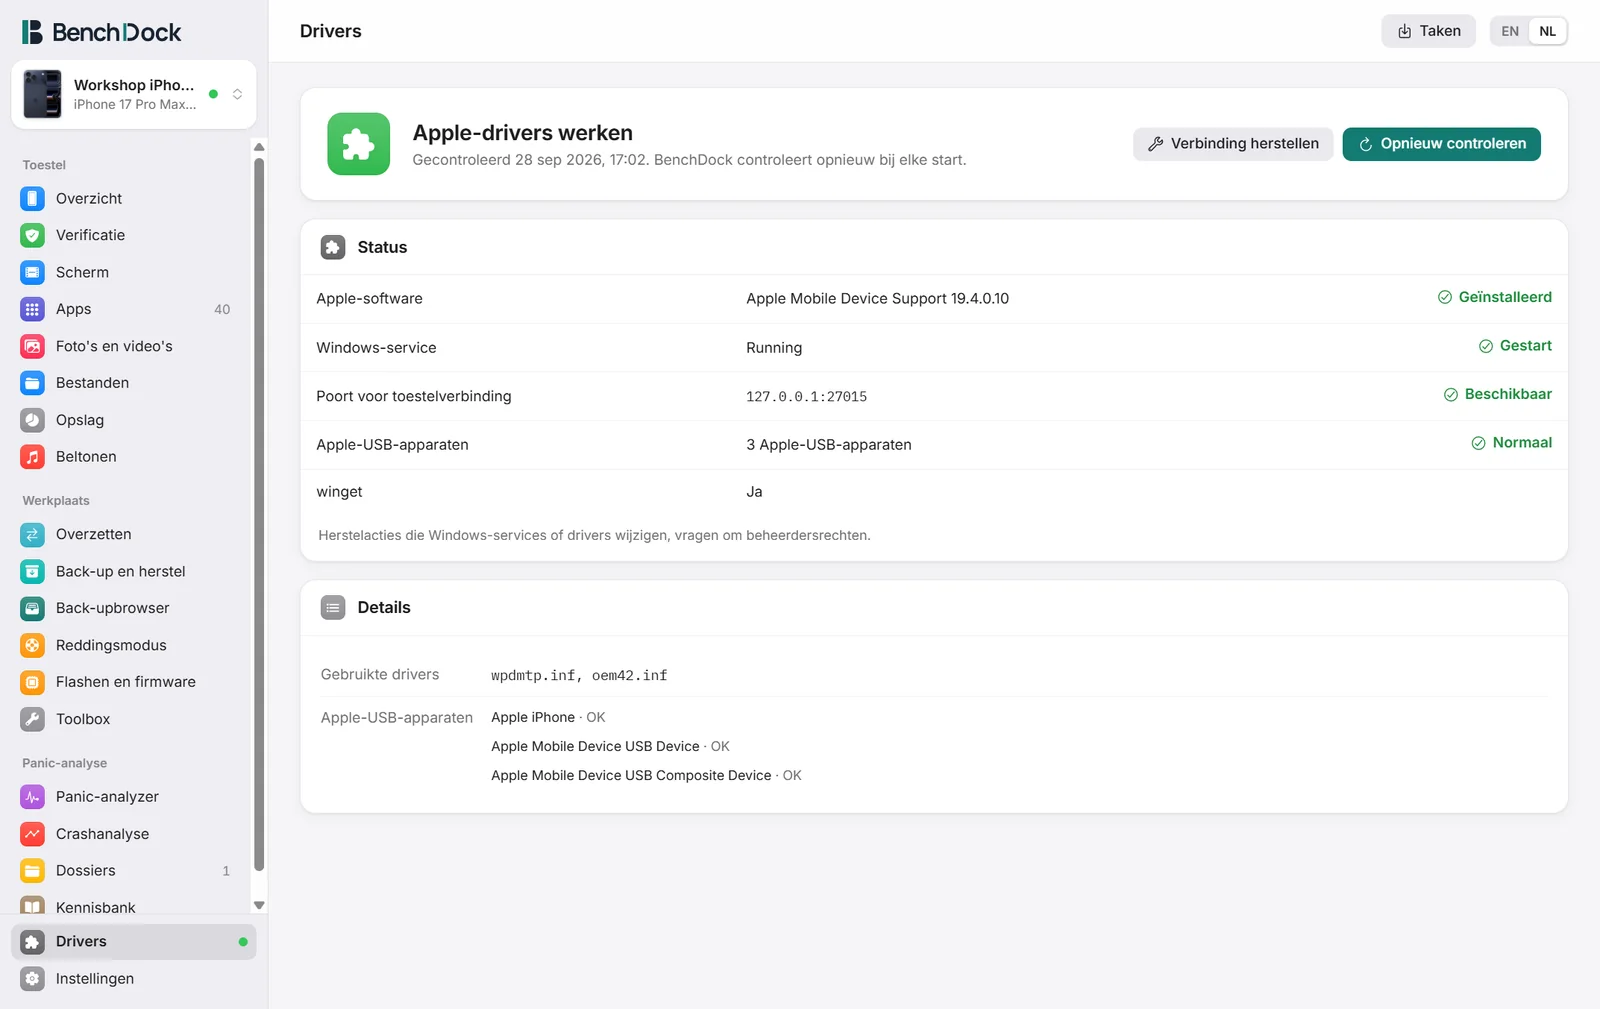Open the Apps section label

point(73,309)
